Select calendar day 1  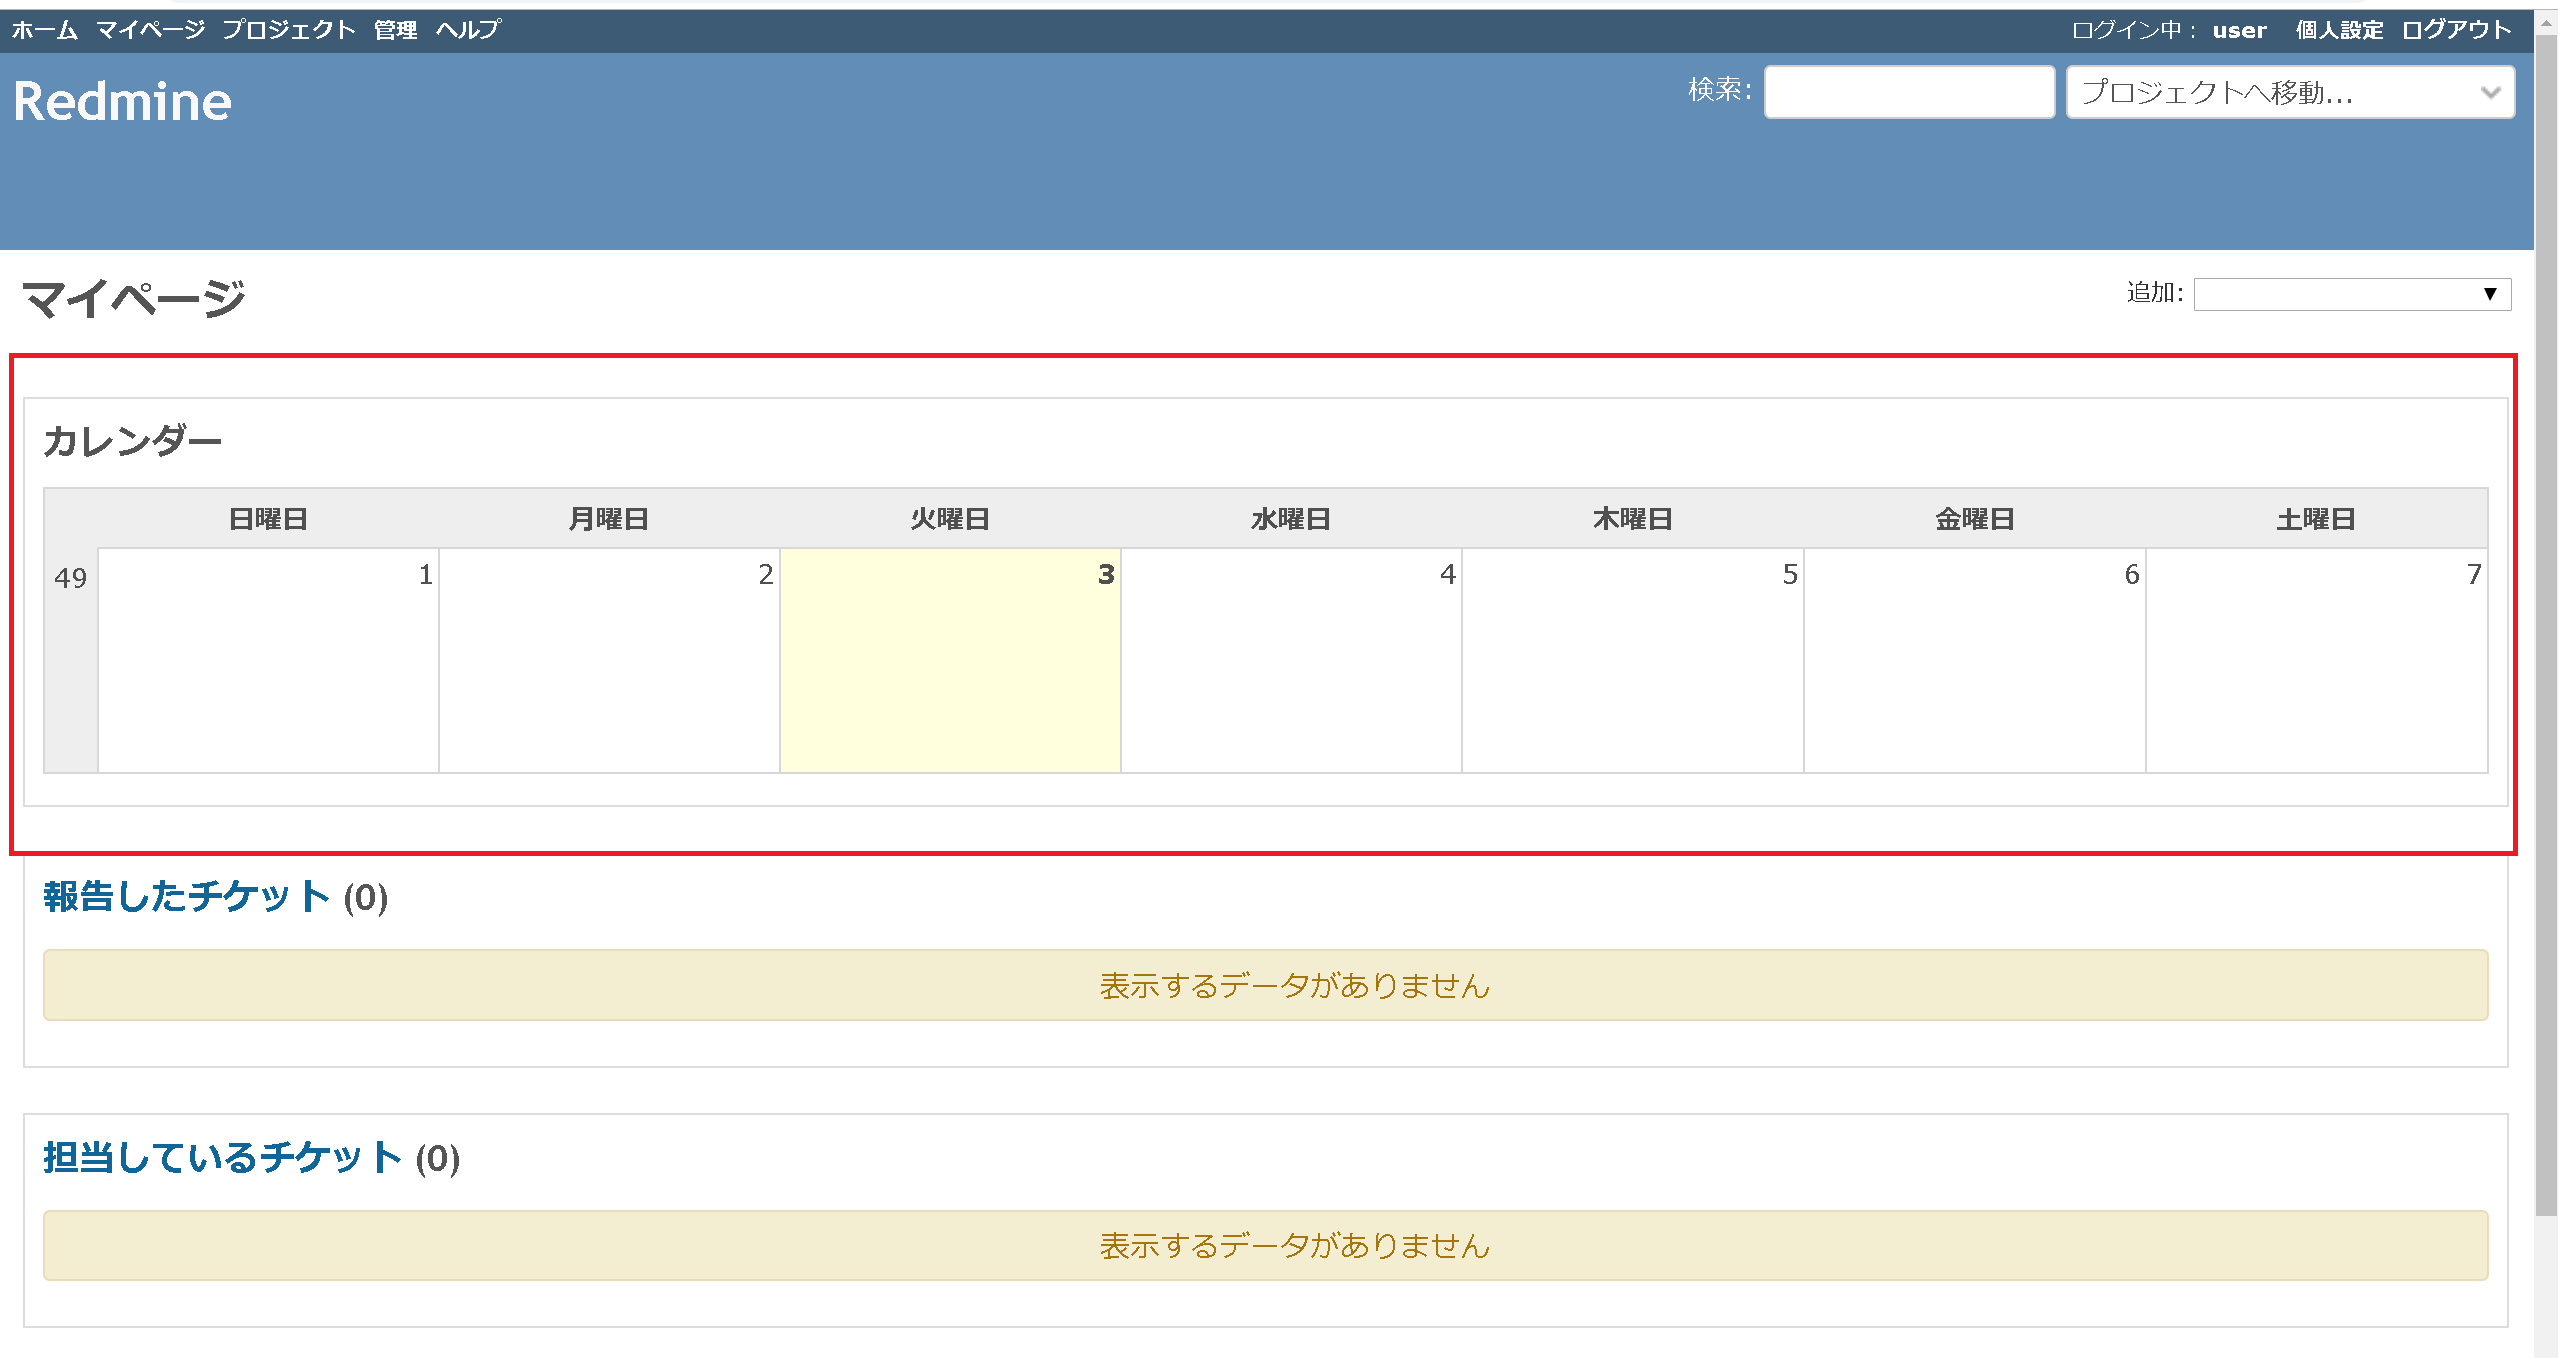[268, 660]
